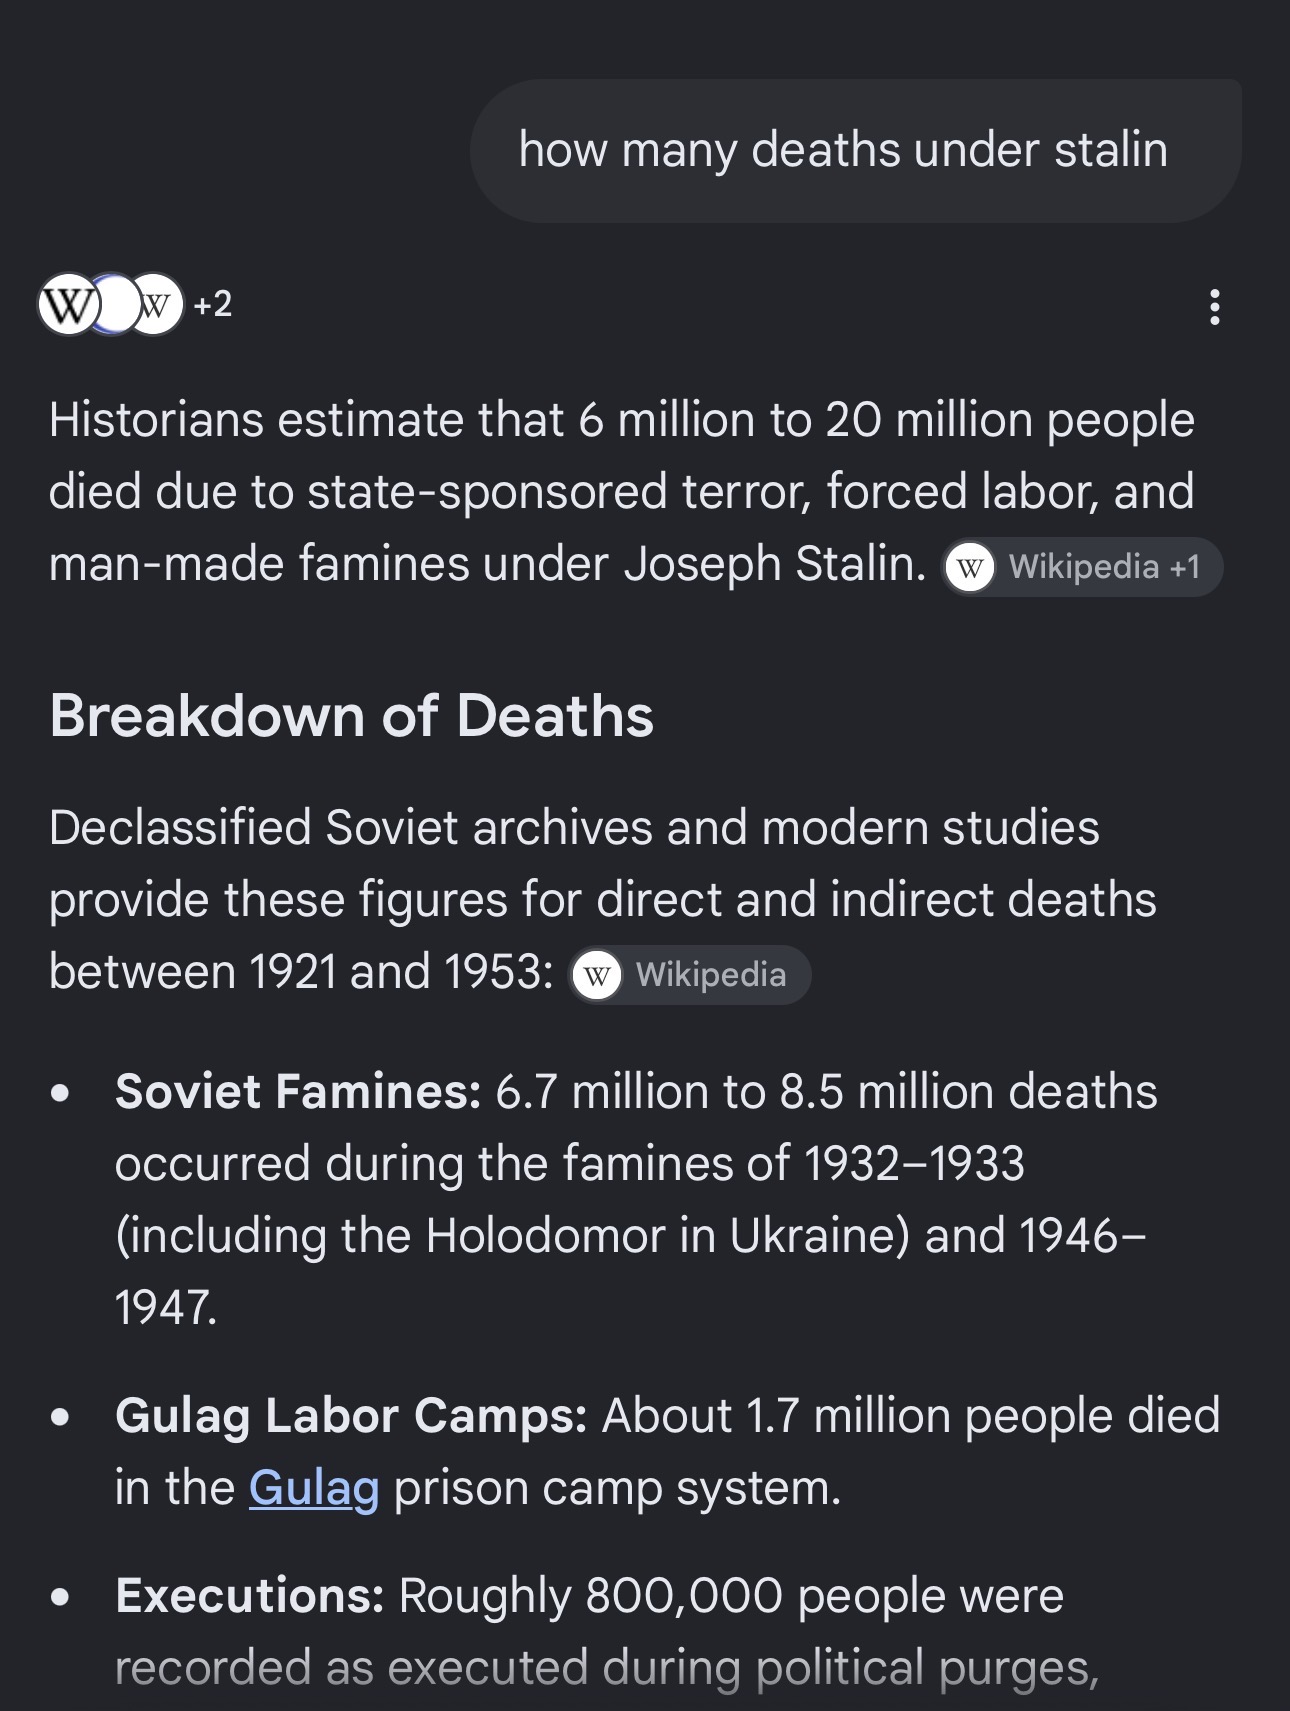Tap the 'how many deaths under stalin' query bubble
The image size is (1290, 1711).
click(x=855, y=150)
